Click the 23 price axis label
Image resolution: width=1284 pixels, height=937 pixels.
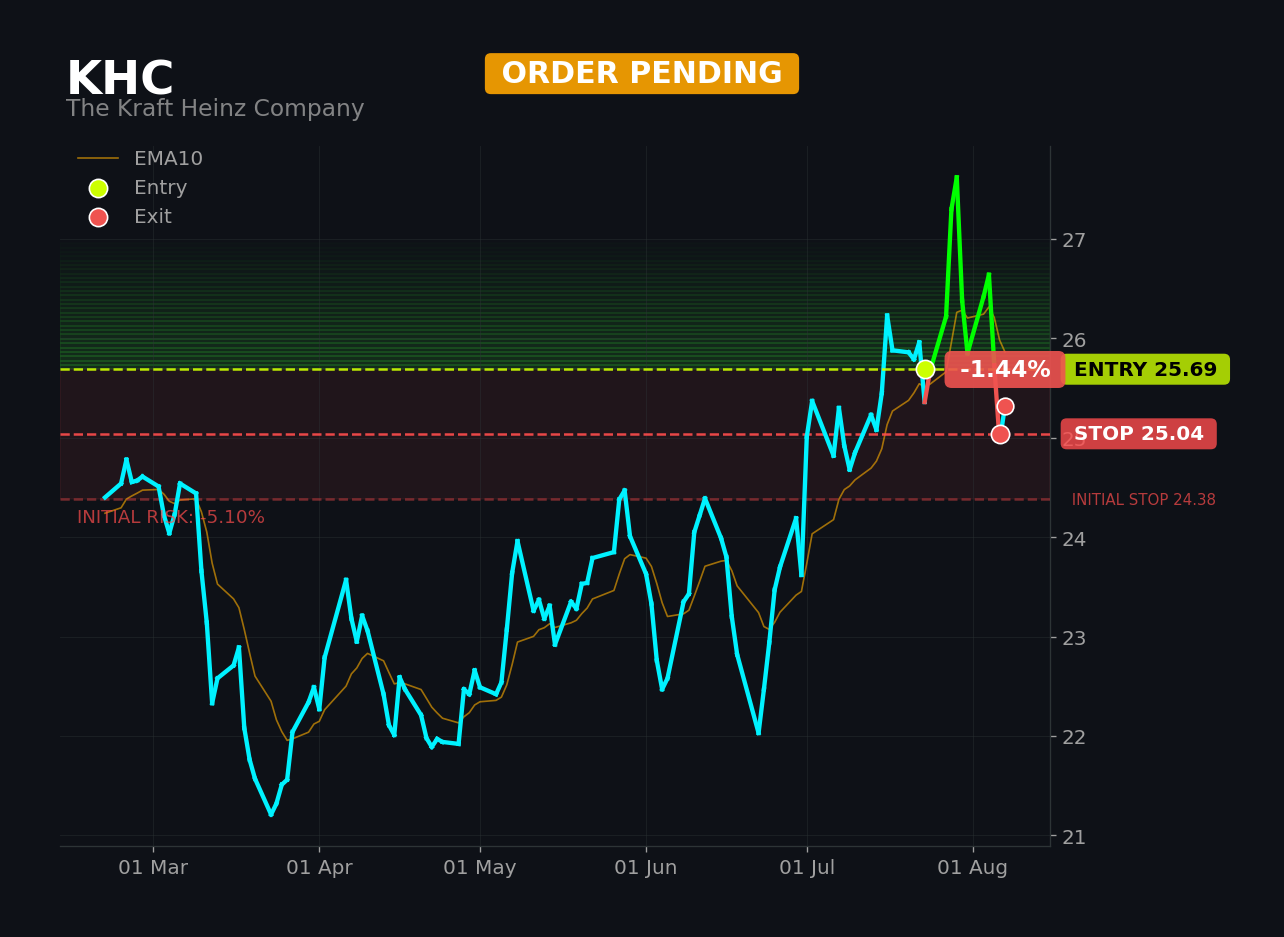tap(1074, 637)
